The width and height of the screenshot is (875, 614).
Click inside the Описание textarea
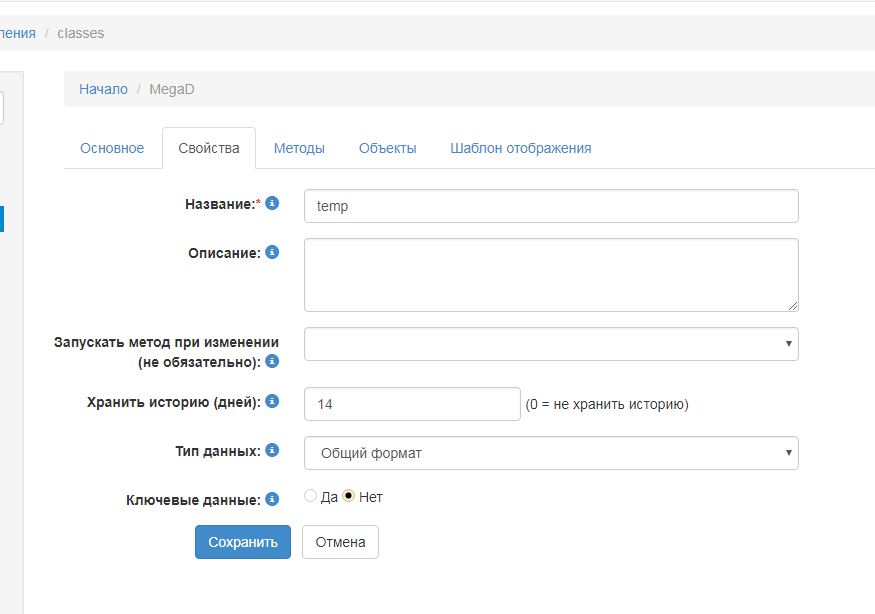click(550, 275)
